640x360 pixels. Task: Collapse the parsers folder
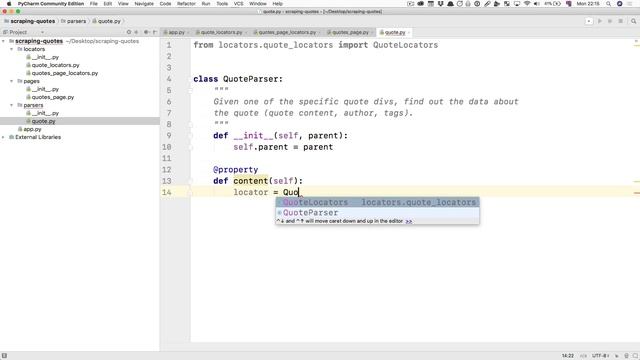11,105
